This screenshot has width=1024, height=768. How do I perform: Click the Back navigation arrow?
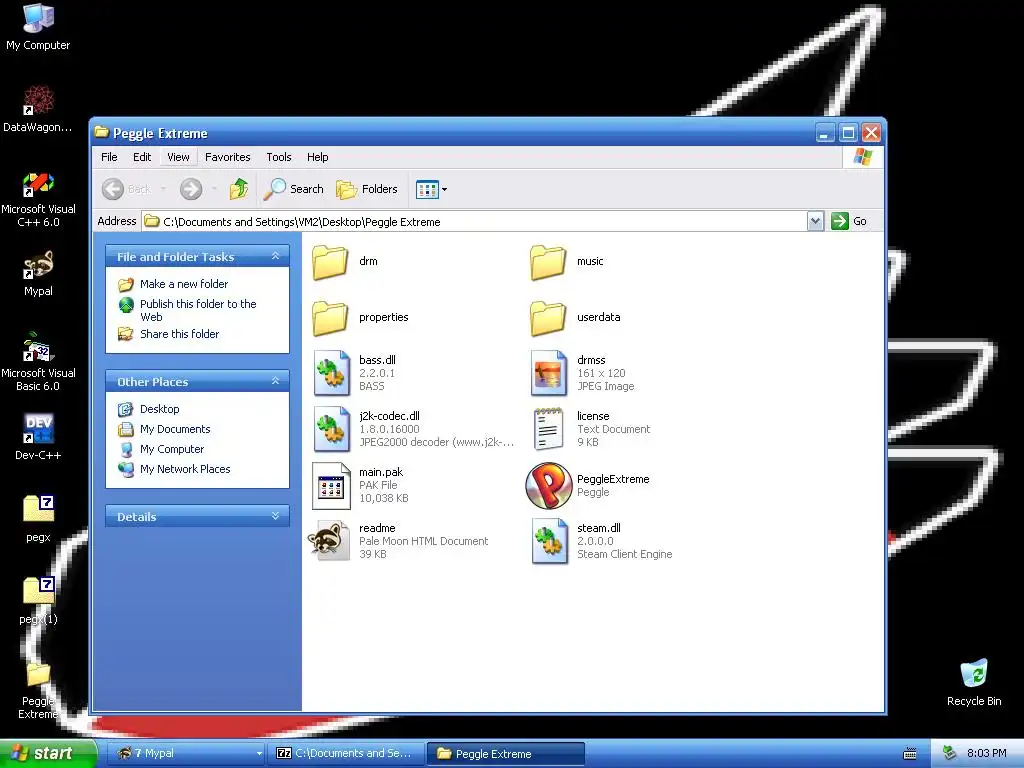113,189
